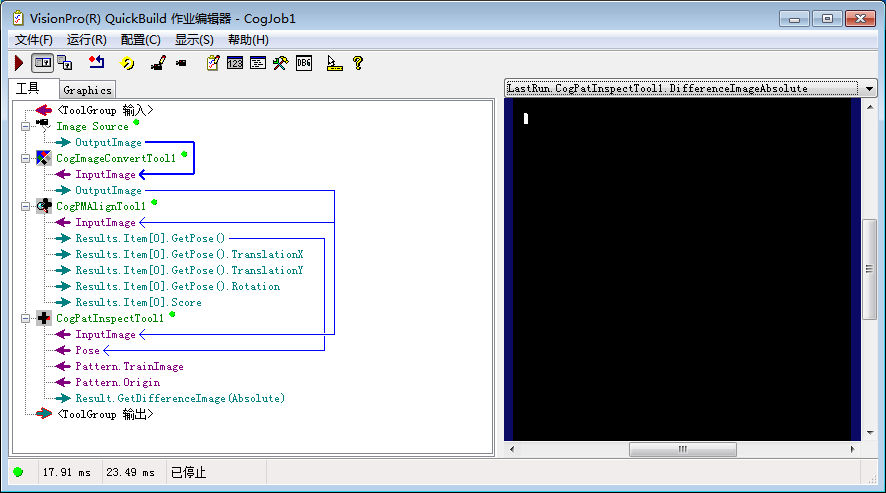Select the CogPMAlignTool1 label
886x493 pixels.
(x=101, y=206)
